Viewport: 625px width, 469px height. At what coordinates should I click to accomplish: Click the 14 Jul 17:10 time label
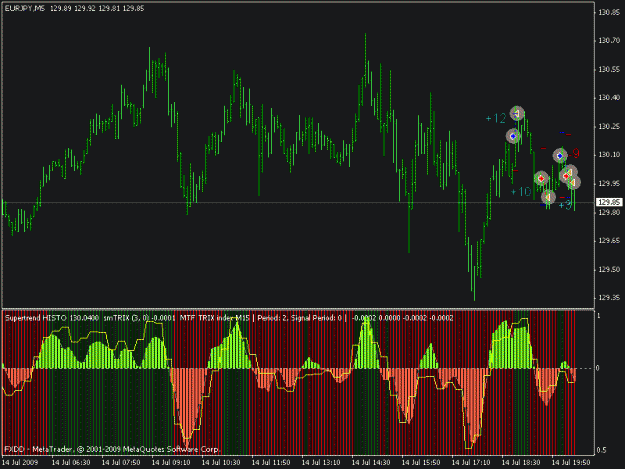point(471,463)
